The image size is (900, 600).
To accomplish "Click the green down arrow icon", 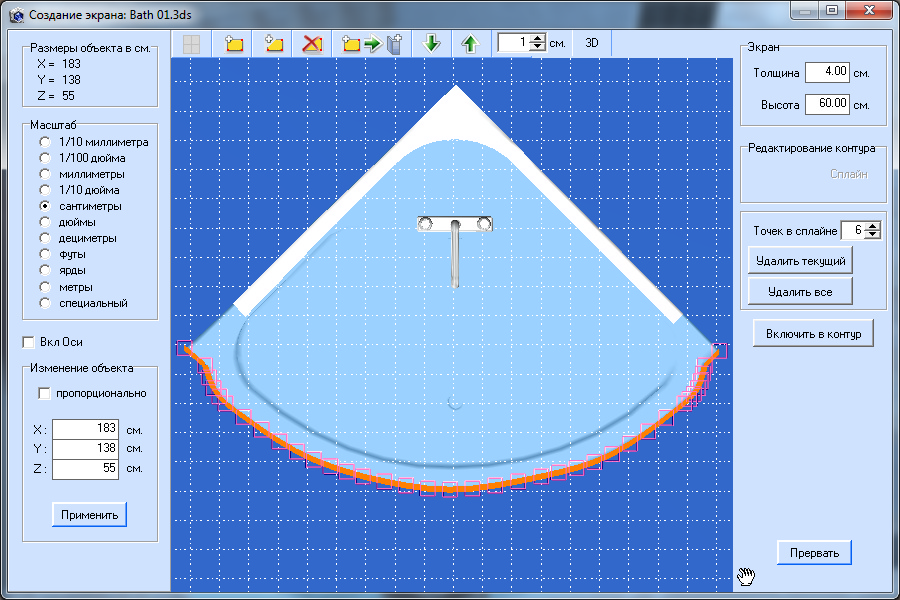I will (x=432, y=44).
